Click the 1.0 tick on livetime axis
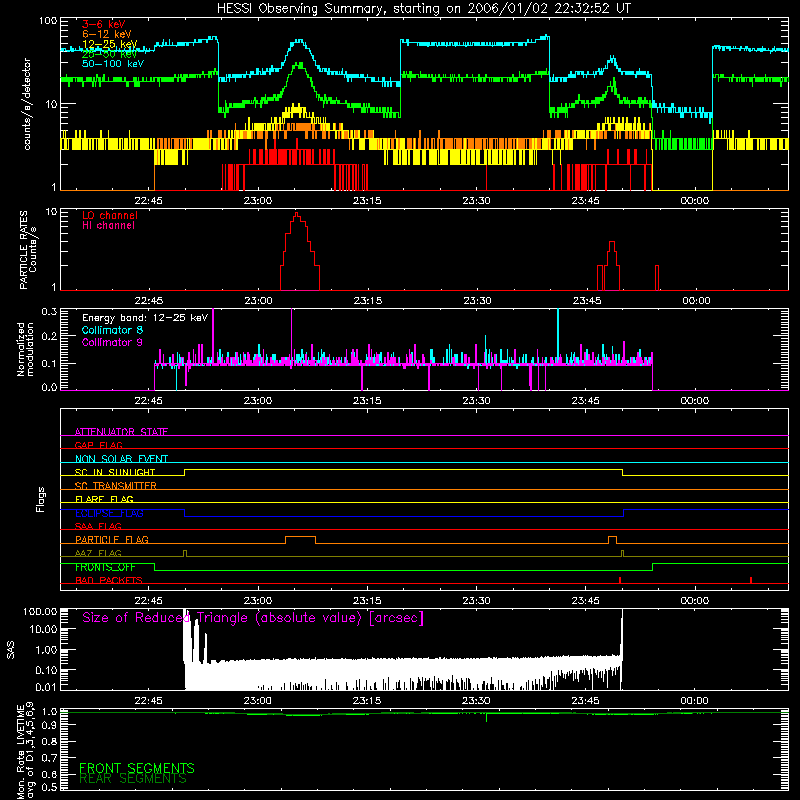 pyautogui.click(x=49, y=711)
